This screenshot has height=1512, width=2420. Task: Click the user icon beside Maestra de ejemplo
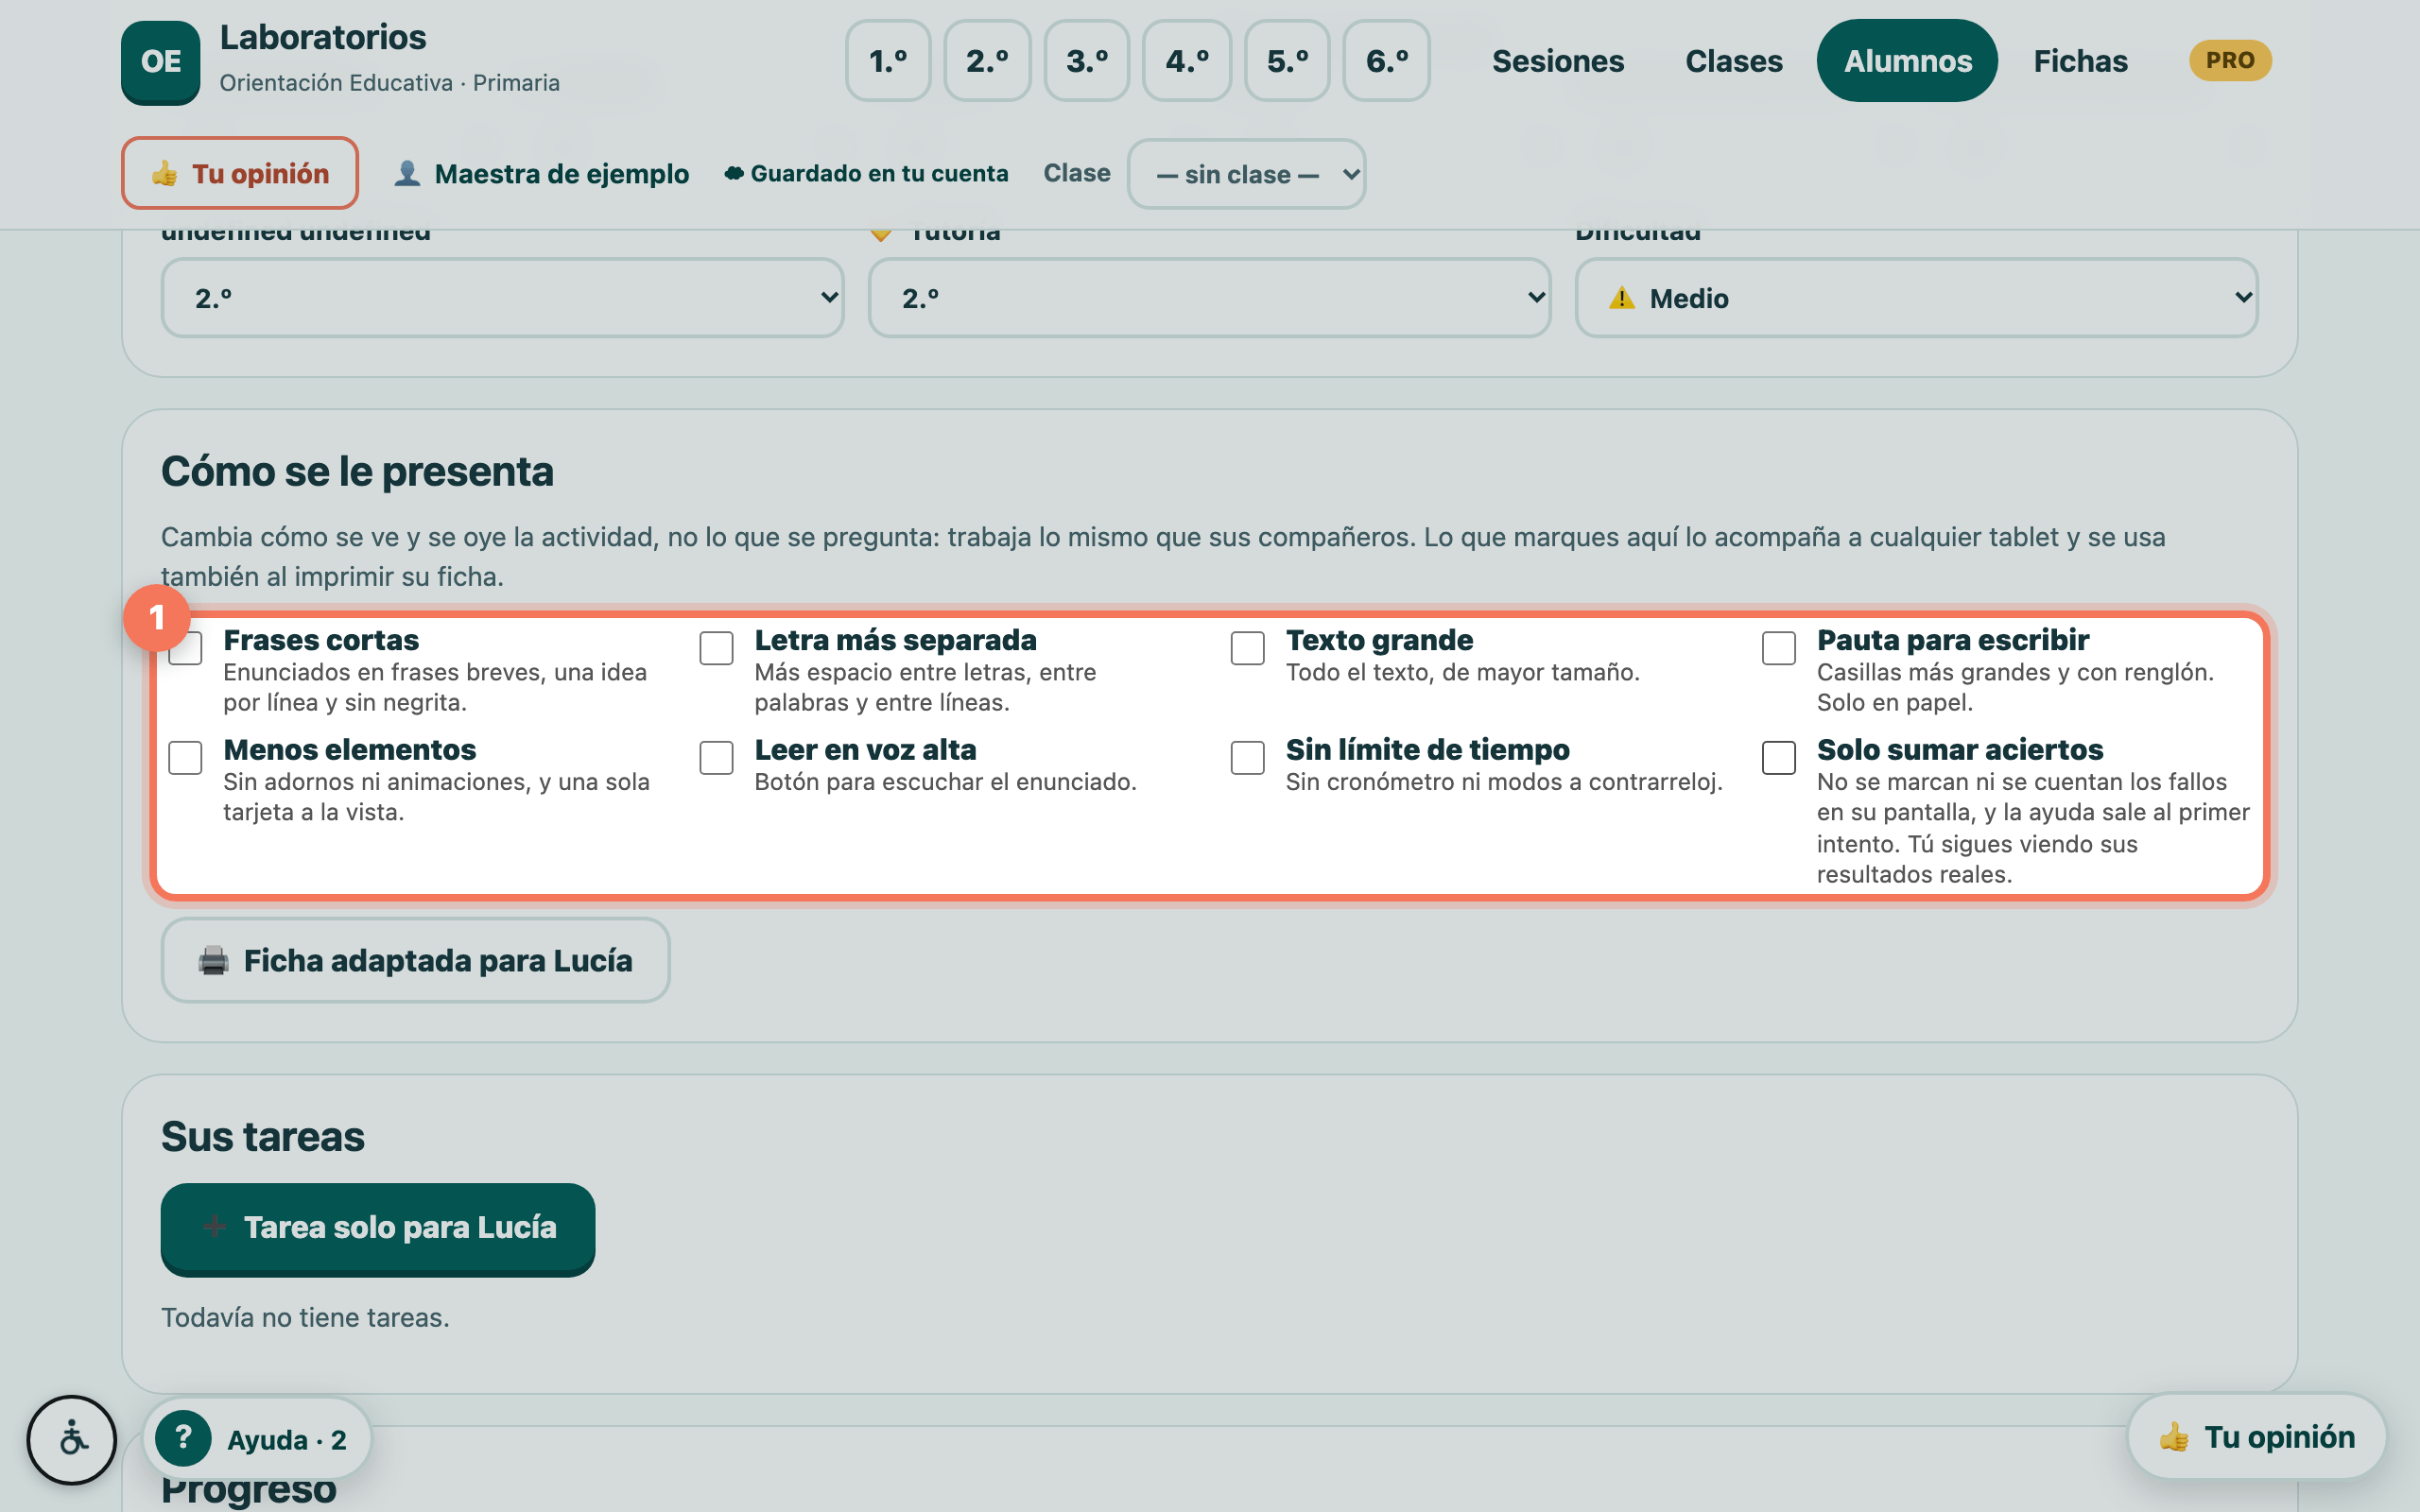click(x=407, y=173)
